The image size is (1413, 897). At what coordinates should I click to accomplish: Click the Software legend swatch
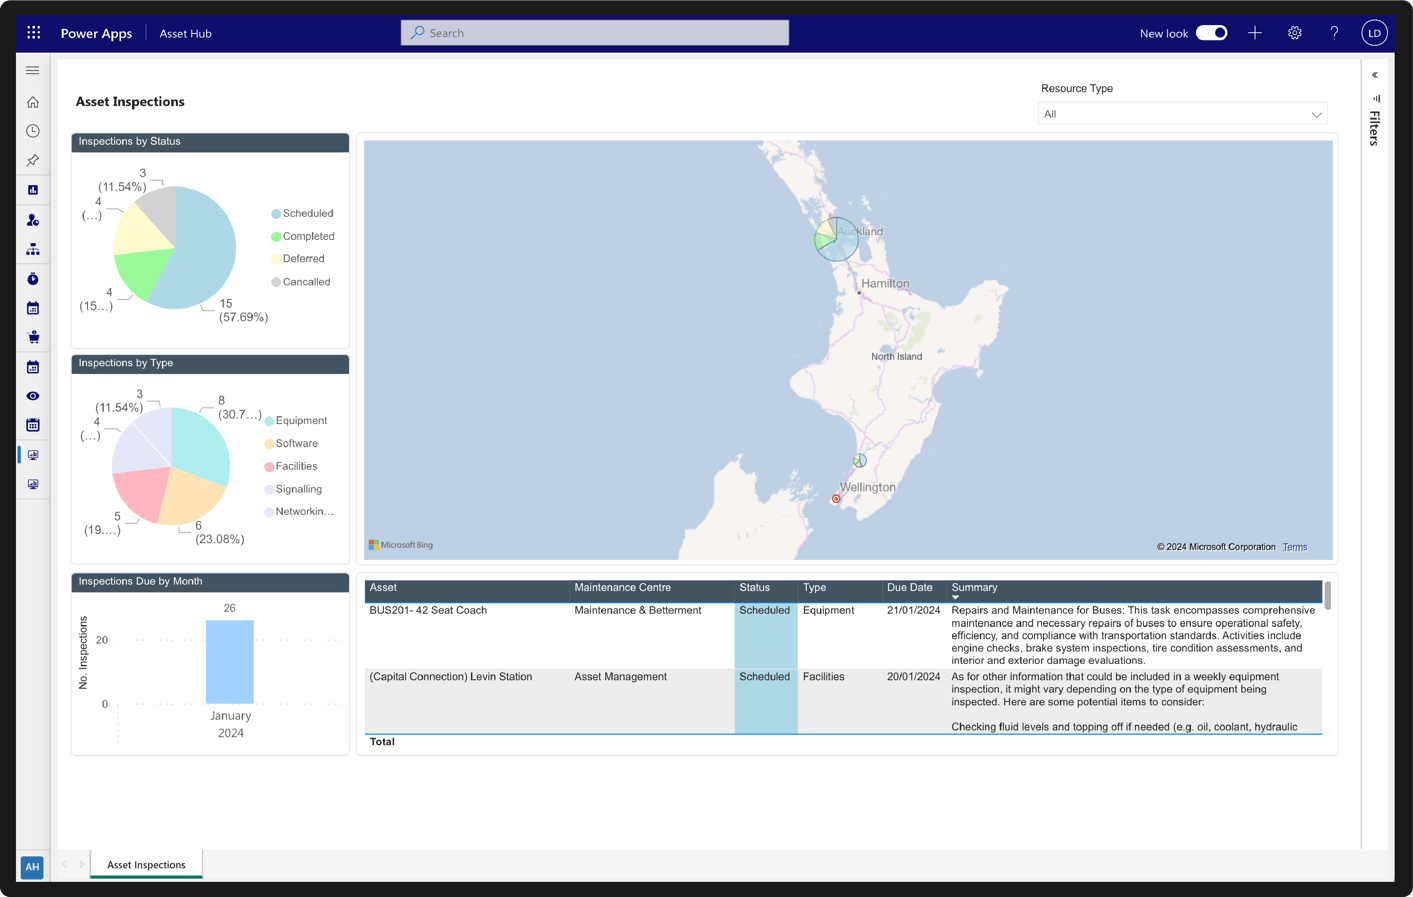pos(269,444)
